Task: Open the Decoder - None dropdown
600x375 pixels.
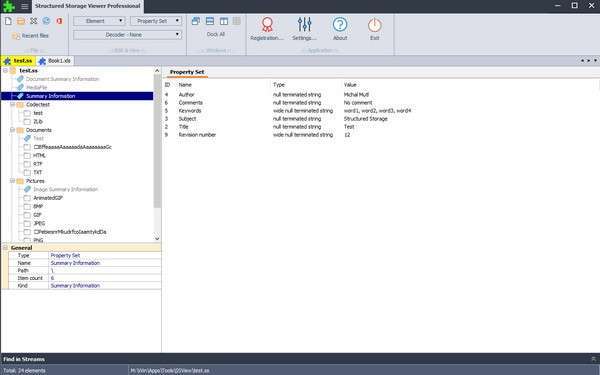Action: (127, 35)
